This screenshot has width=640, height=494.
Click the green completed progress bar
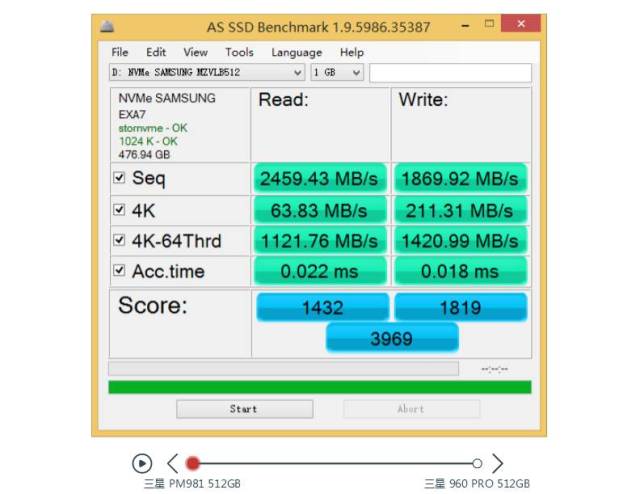[x=320, y=387]
